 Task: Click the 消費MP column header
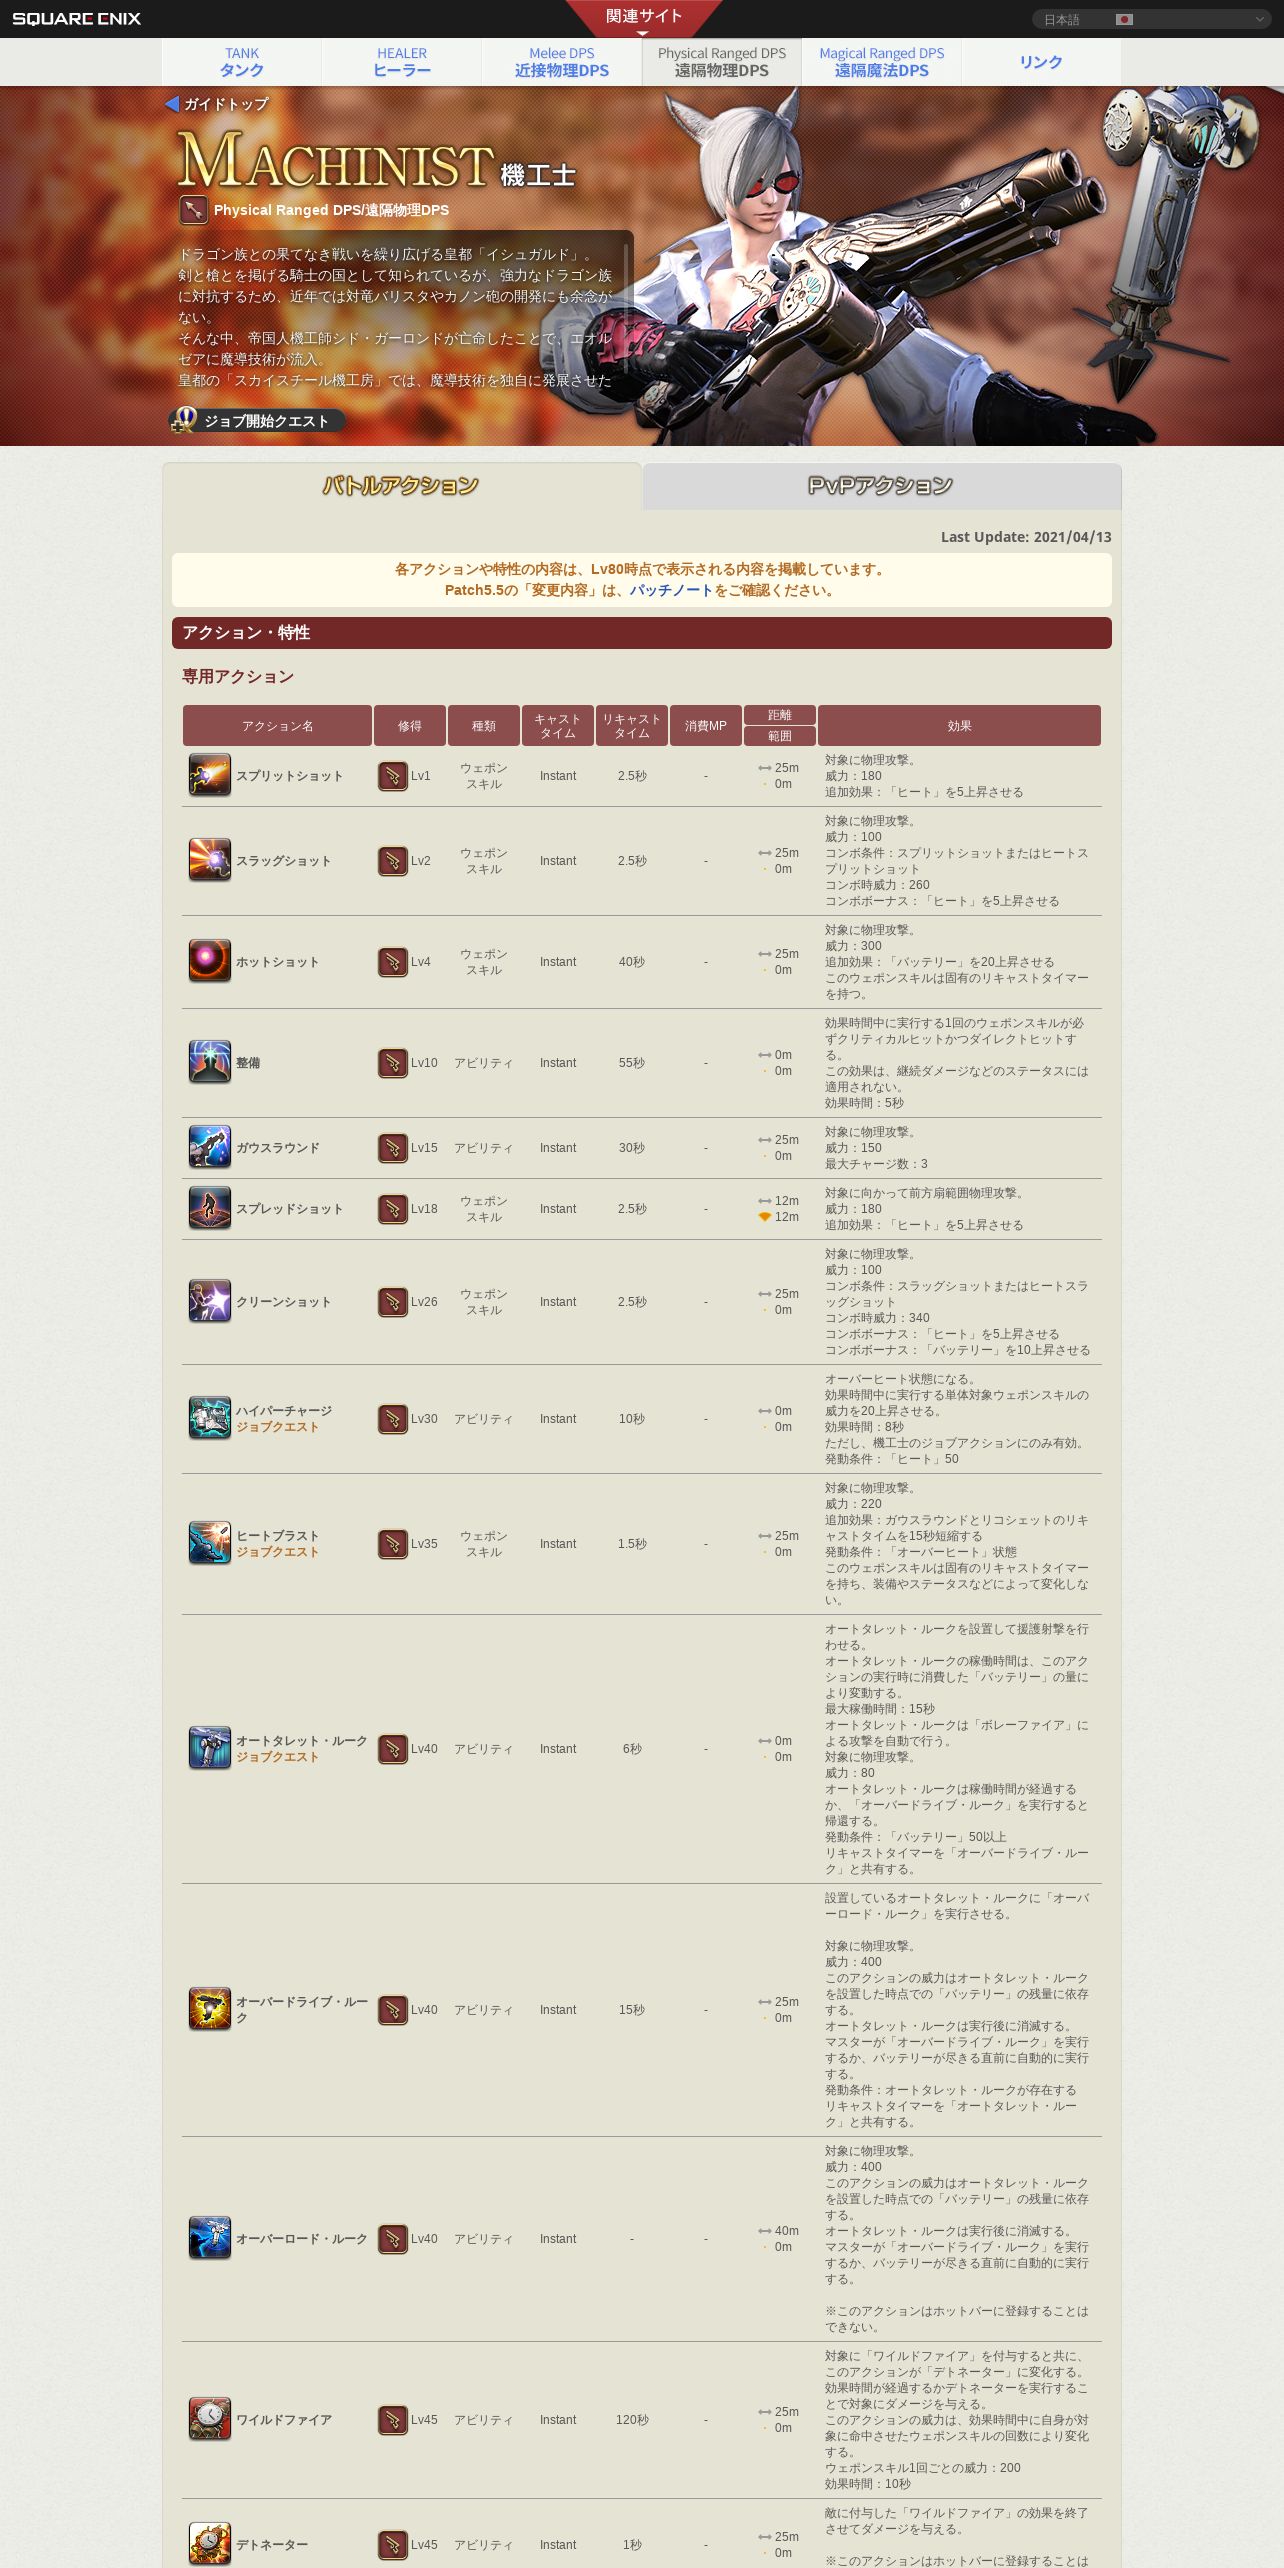point(706,726)
